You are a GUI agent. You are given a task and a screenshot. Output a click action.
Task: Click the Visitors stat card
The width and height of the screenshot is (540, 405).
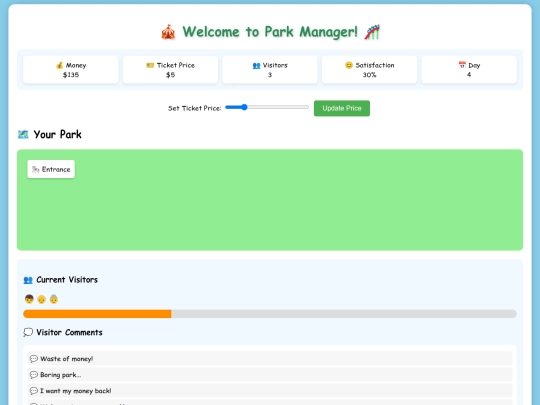(270, 70)
